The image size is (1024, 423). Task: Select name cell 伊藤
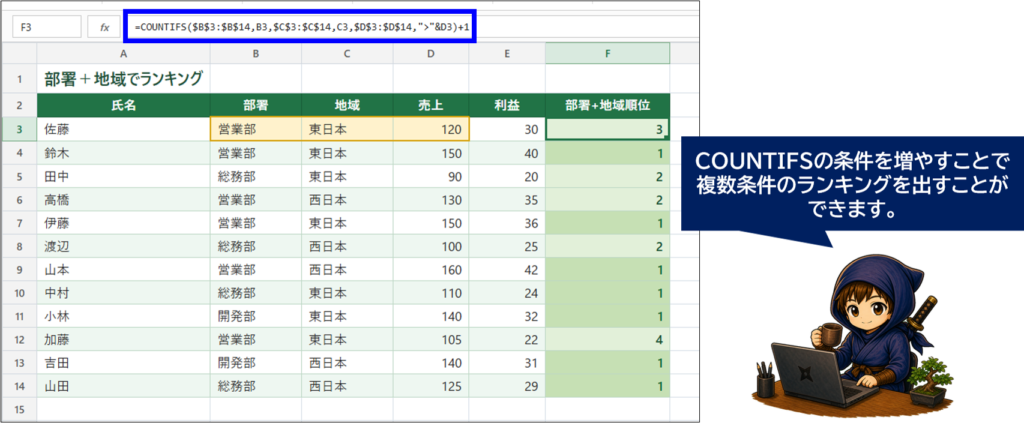click(123, 223)
